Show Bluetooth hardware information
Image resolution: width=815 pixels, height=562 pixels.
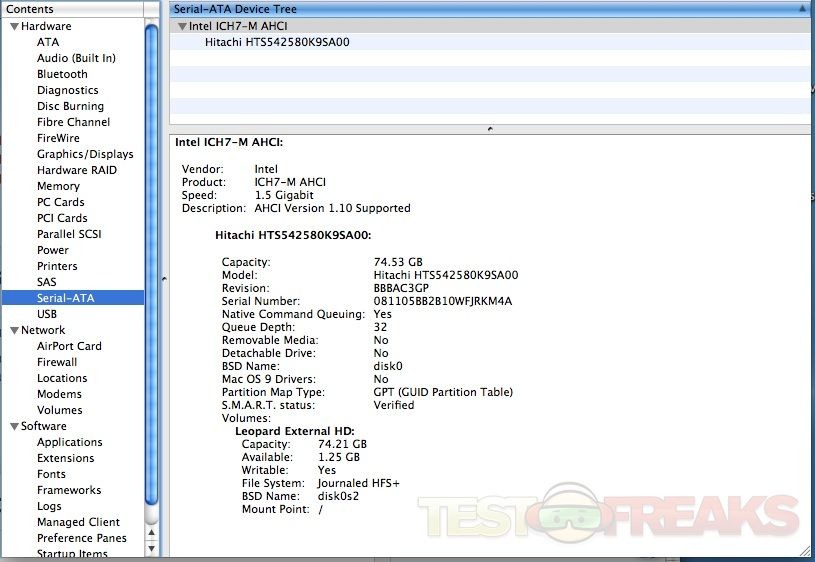click(62, 74)
